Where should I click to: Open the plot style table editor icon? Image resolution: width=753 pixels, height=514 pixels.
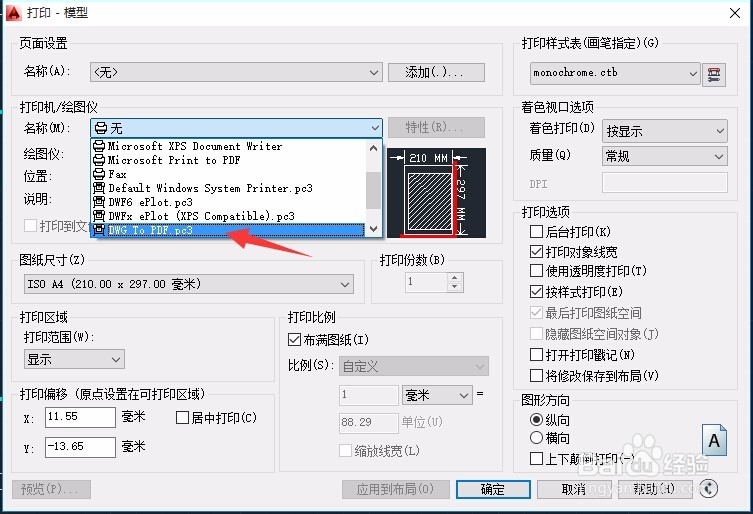(x=714, y=74)
